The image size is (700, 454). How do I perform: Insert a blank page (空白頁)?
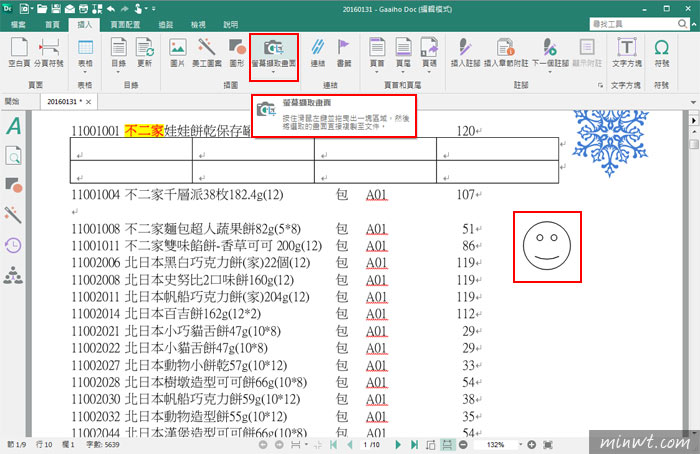click(19, 53)
